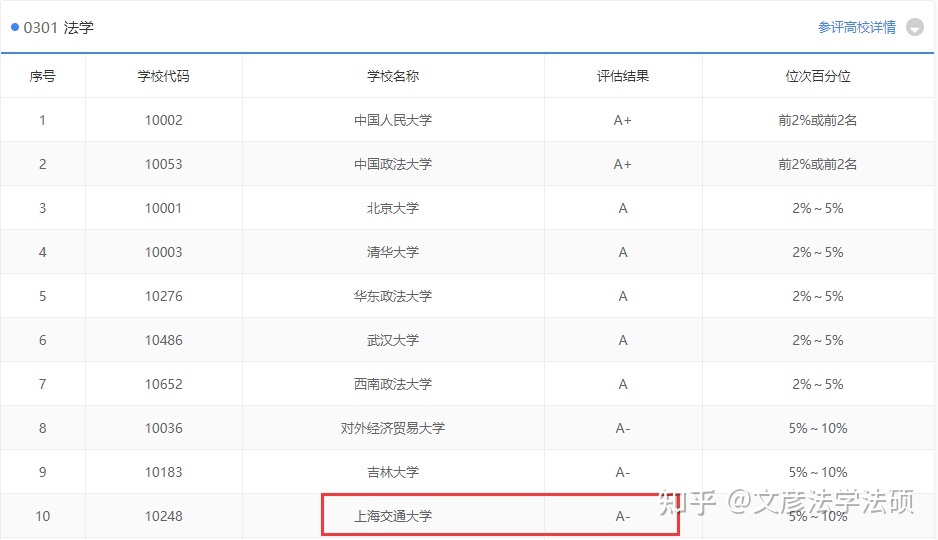
Task: Select school name 吉林大学
Action: point(393,472)
